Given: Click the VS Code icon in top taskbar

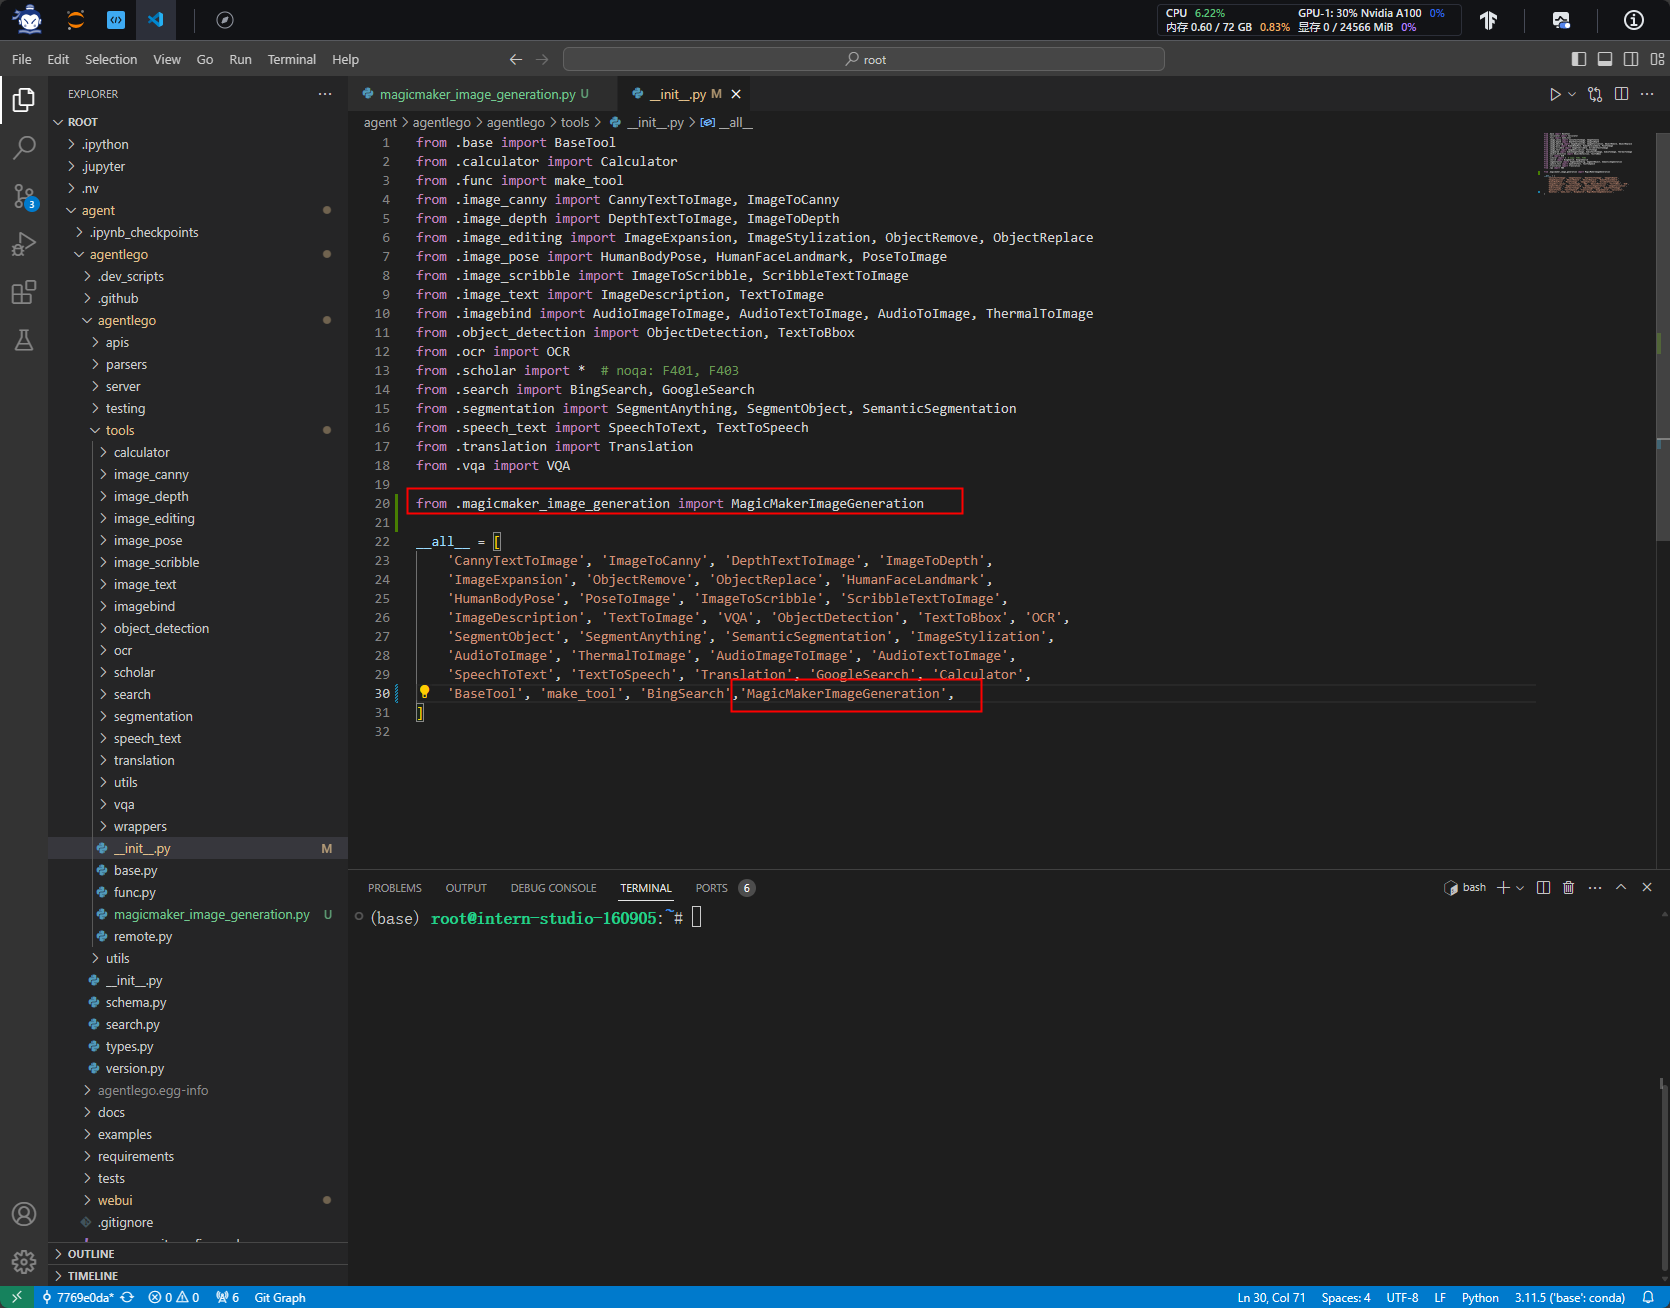Looking at the screenshot, I should (x=155, y=20).
